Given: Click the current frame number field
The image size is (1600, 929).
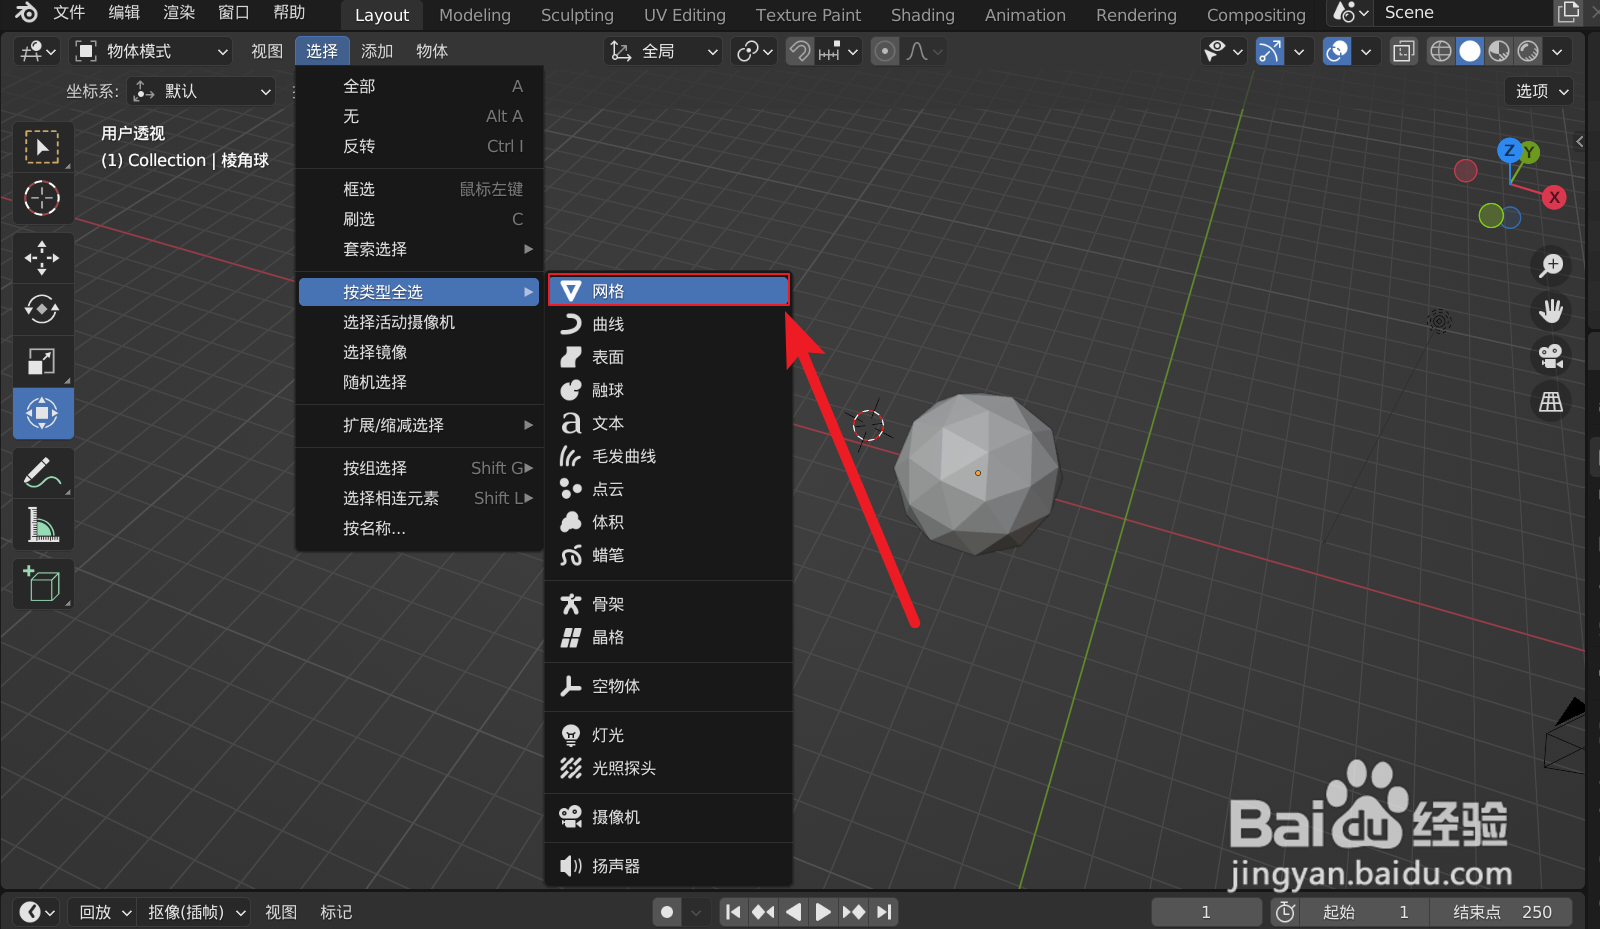Looking at the screenshot, I should (x=1206, y=912).
